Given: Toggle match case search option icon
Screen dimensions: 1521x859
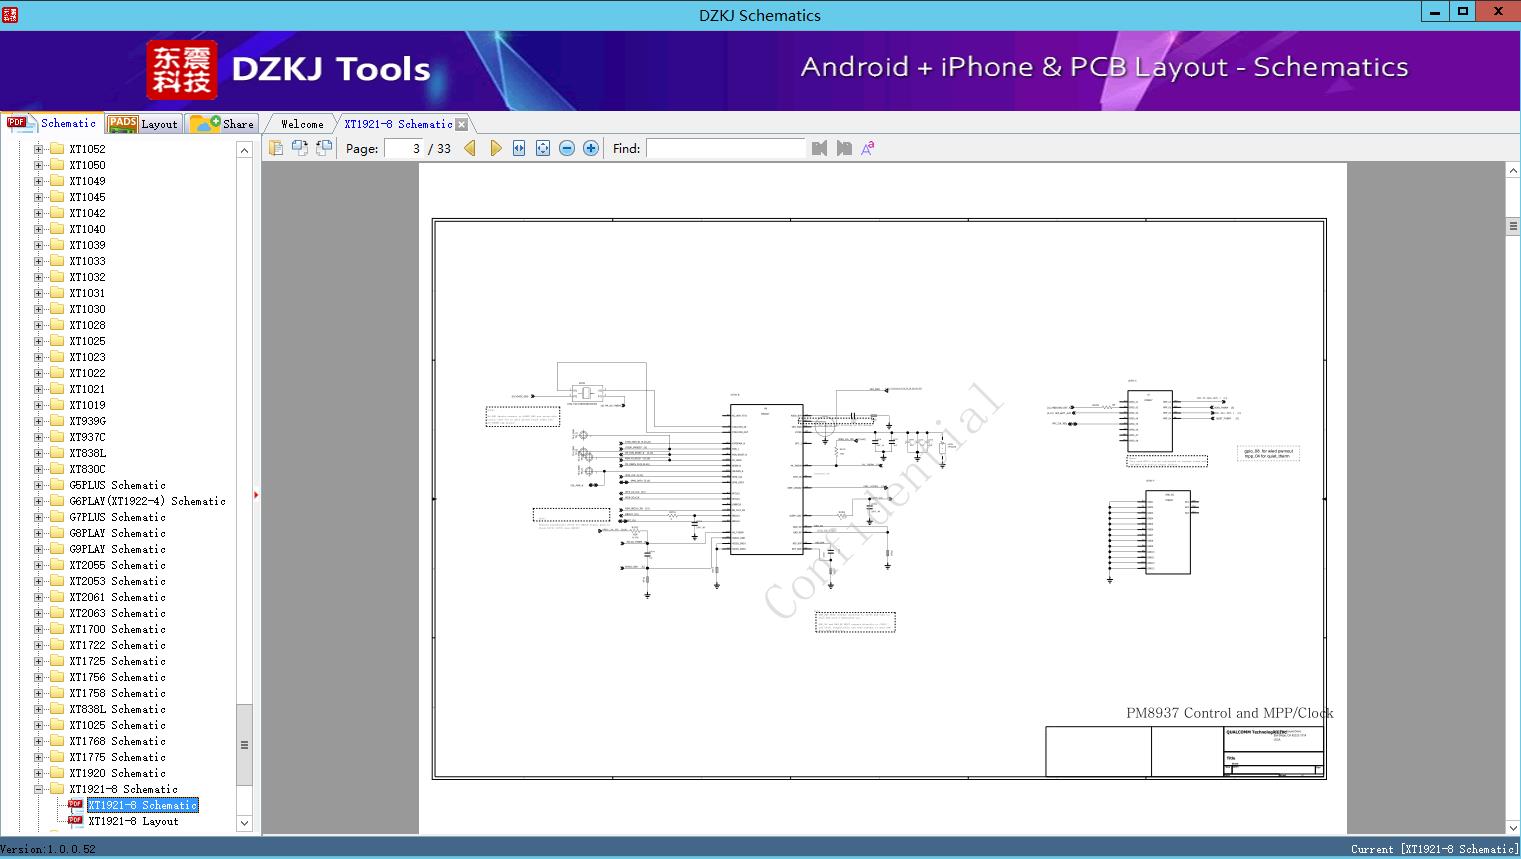Looking at the screenshot, I should (x=868, y=148).
